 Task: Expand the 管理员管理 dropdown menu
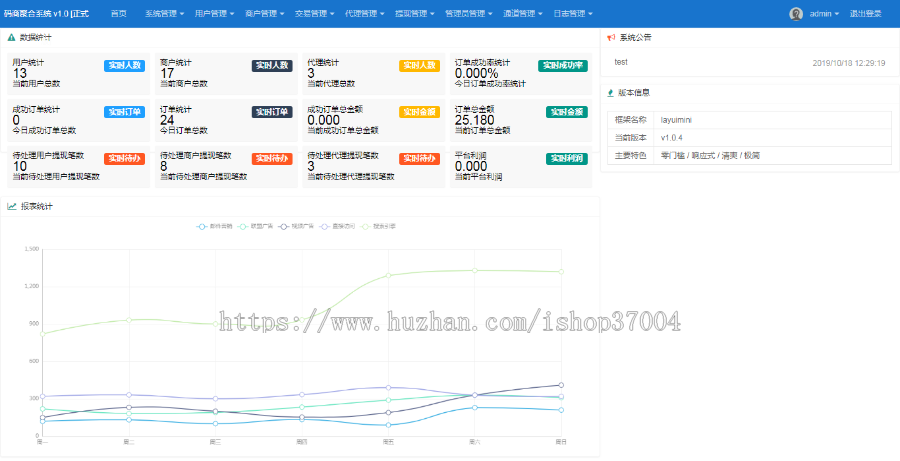(x=469, y=14)
